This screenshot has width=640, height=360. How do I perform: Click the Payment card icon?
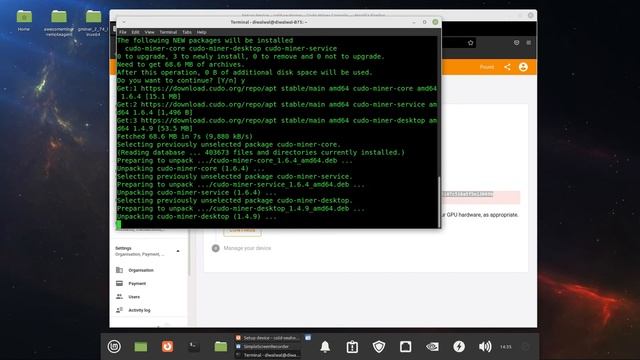coord(119,283)
